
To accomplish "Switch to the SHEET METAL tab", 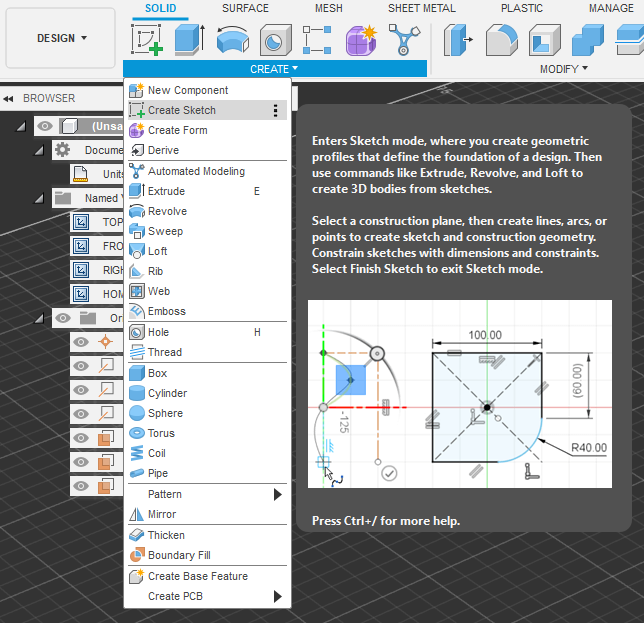I will click(424, 8).
